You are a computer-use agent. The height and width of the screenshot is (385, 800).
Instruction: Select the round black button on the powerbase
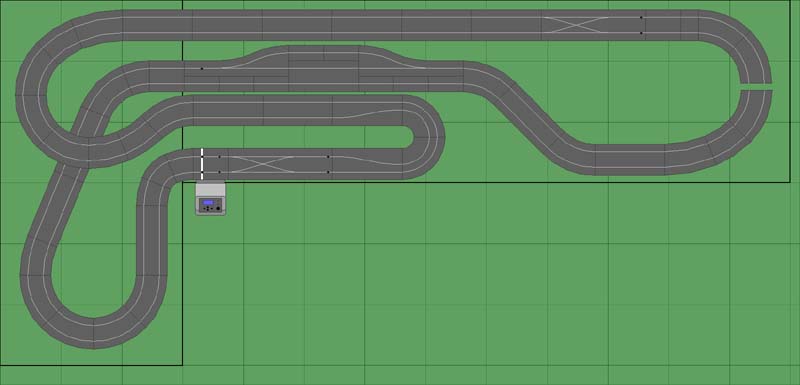(218, 209)
